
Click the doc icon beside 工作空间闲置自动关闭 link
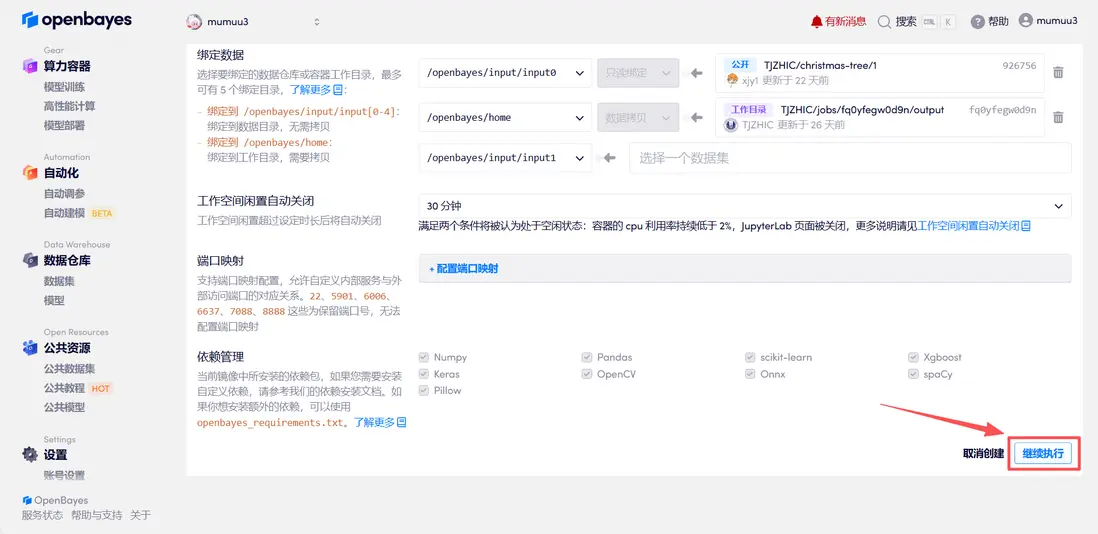point(1026,226)
